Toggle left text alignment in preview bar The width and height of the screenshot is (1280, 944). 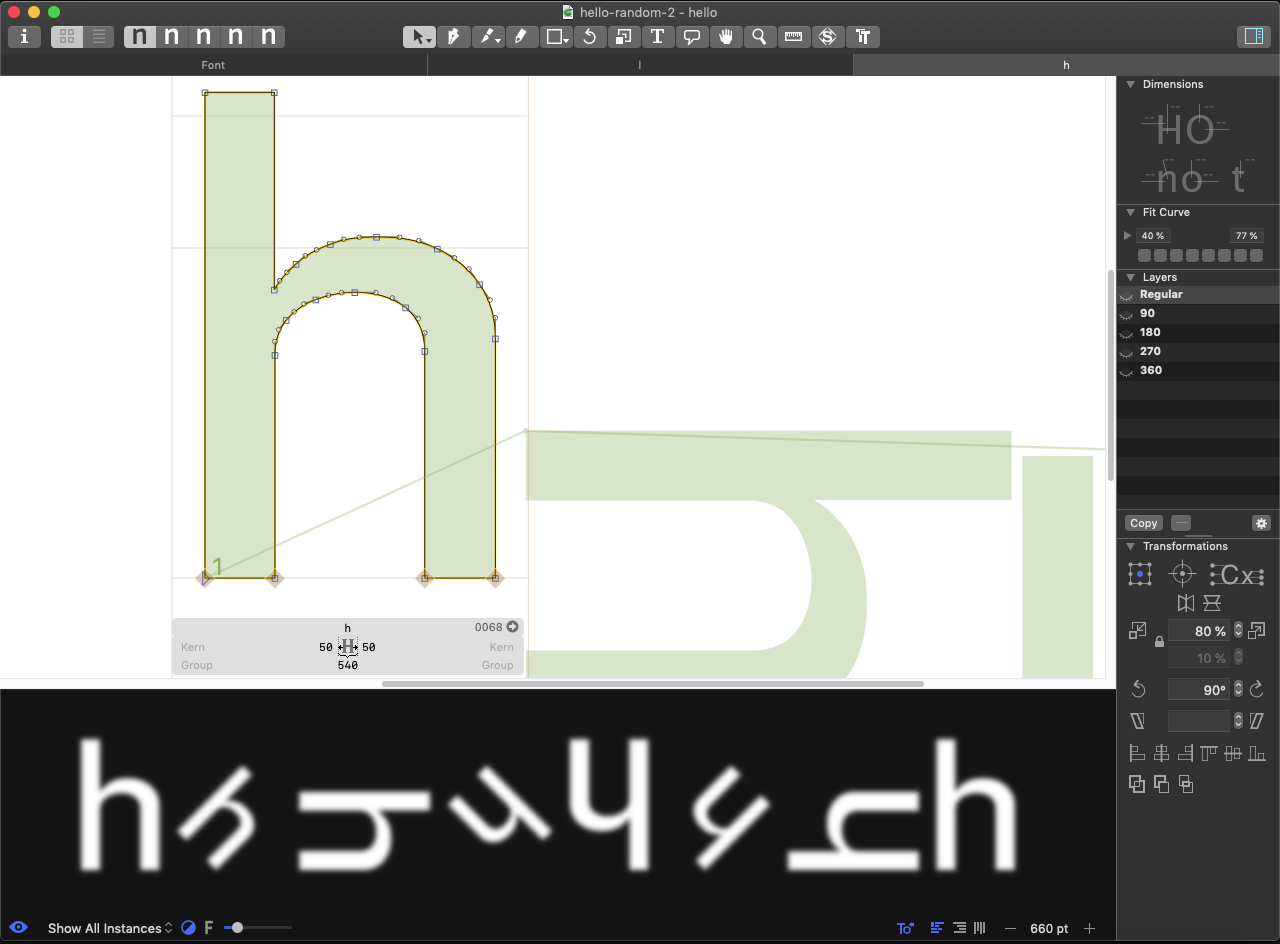pyautogui.click(x=936, y=928)
